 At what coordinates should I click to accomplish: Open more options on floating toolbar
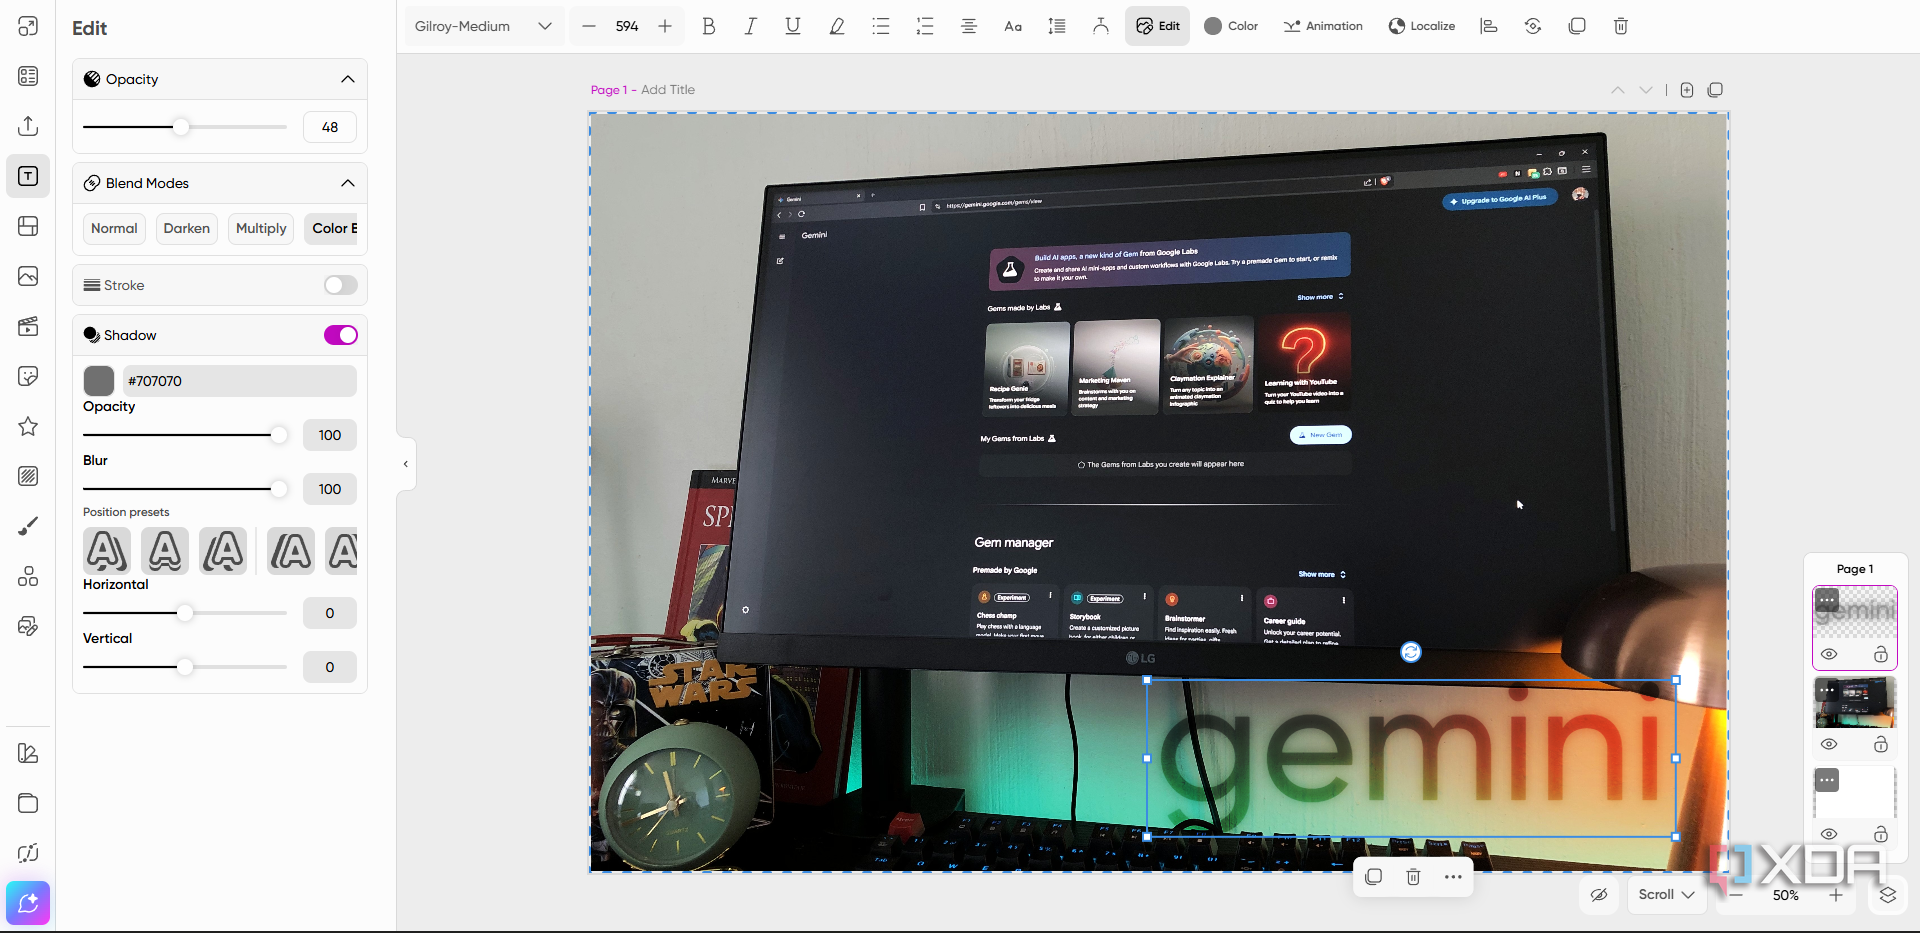click(x=1453, y=877)
